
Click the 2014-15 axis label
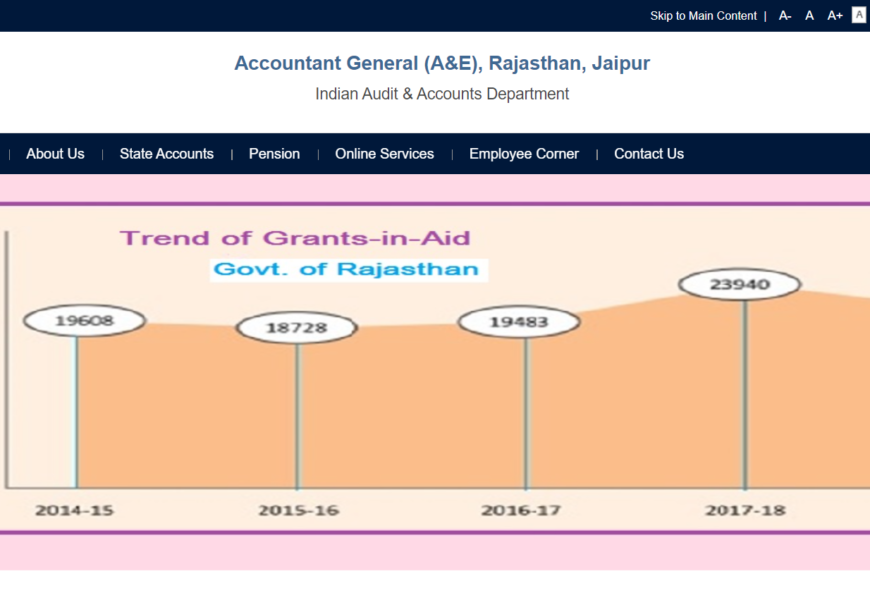coord(75,510)
